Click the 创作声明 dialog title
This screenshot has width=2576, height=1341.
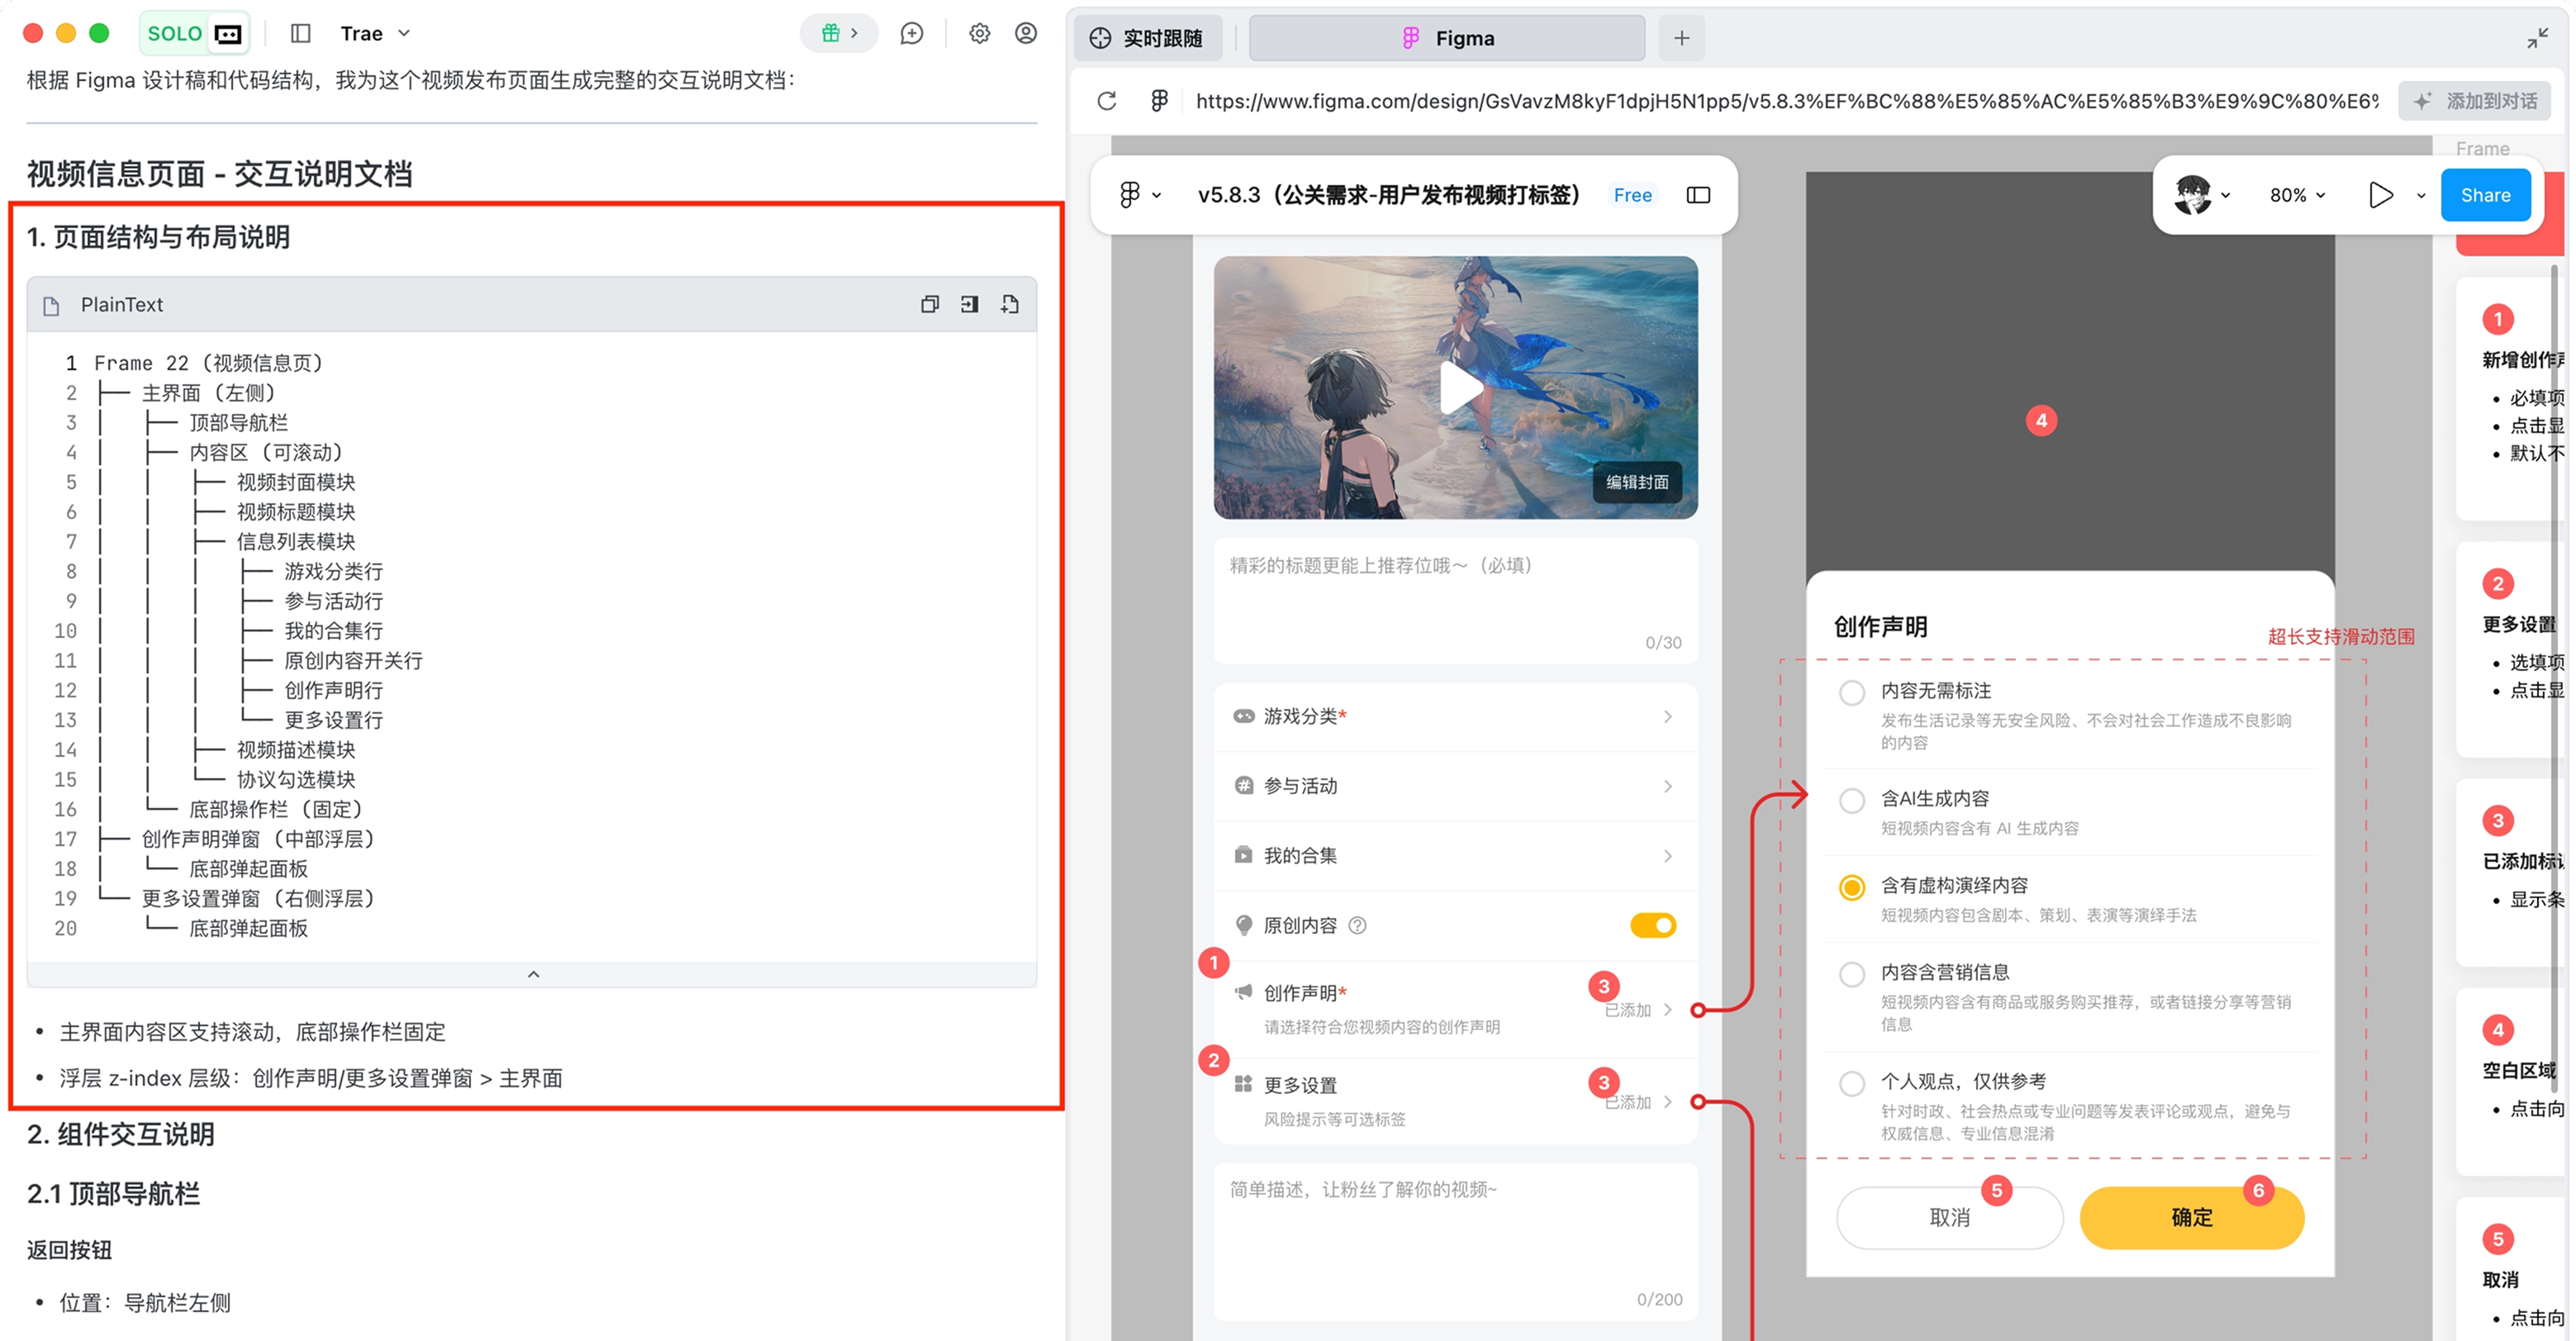(1880, 627)
